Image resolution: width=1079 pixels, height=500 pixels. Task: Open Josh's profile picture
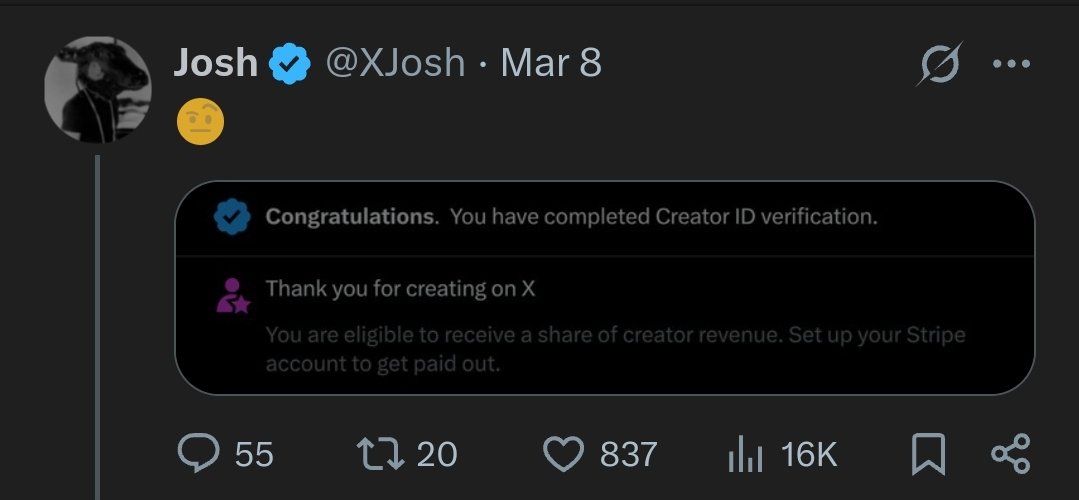(x=97, y=90)
